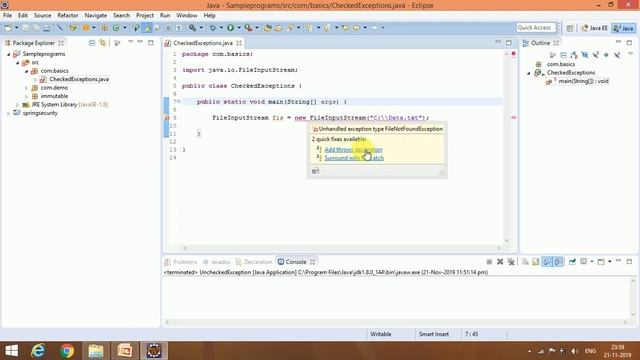Open File Explorer from taskbar
This screenshot has width=640, height=360.
(96, 351)
